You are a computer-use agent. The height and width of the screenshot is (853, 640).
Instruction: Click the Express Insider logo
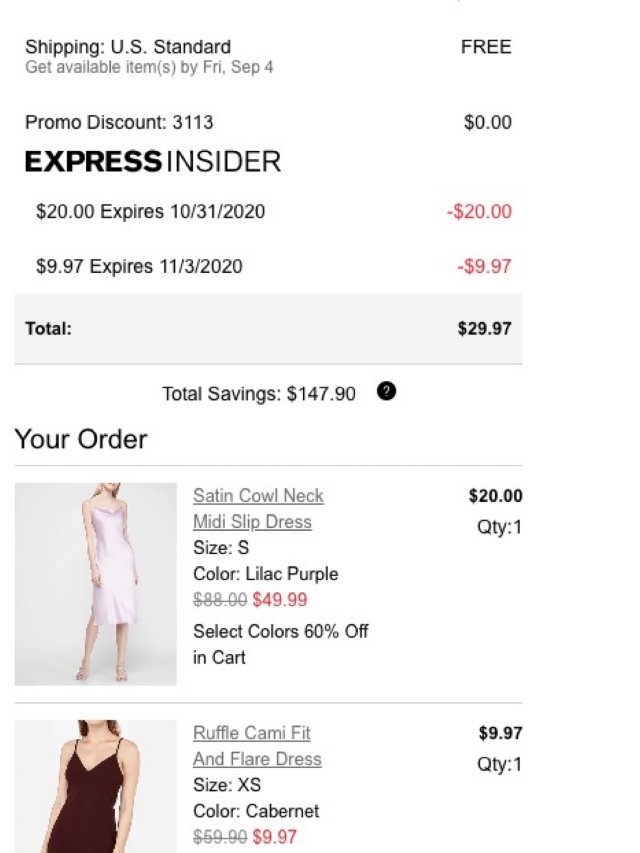point(153,162)
